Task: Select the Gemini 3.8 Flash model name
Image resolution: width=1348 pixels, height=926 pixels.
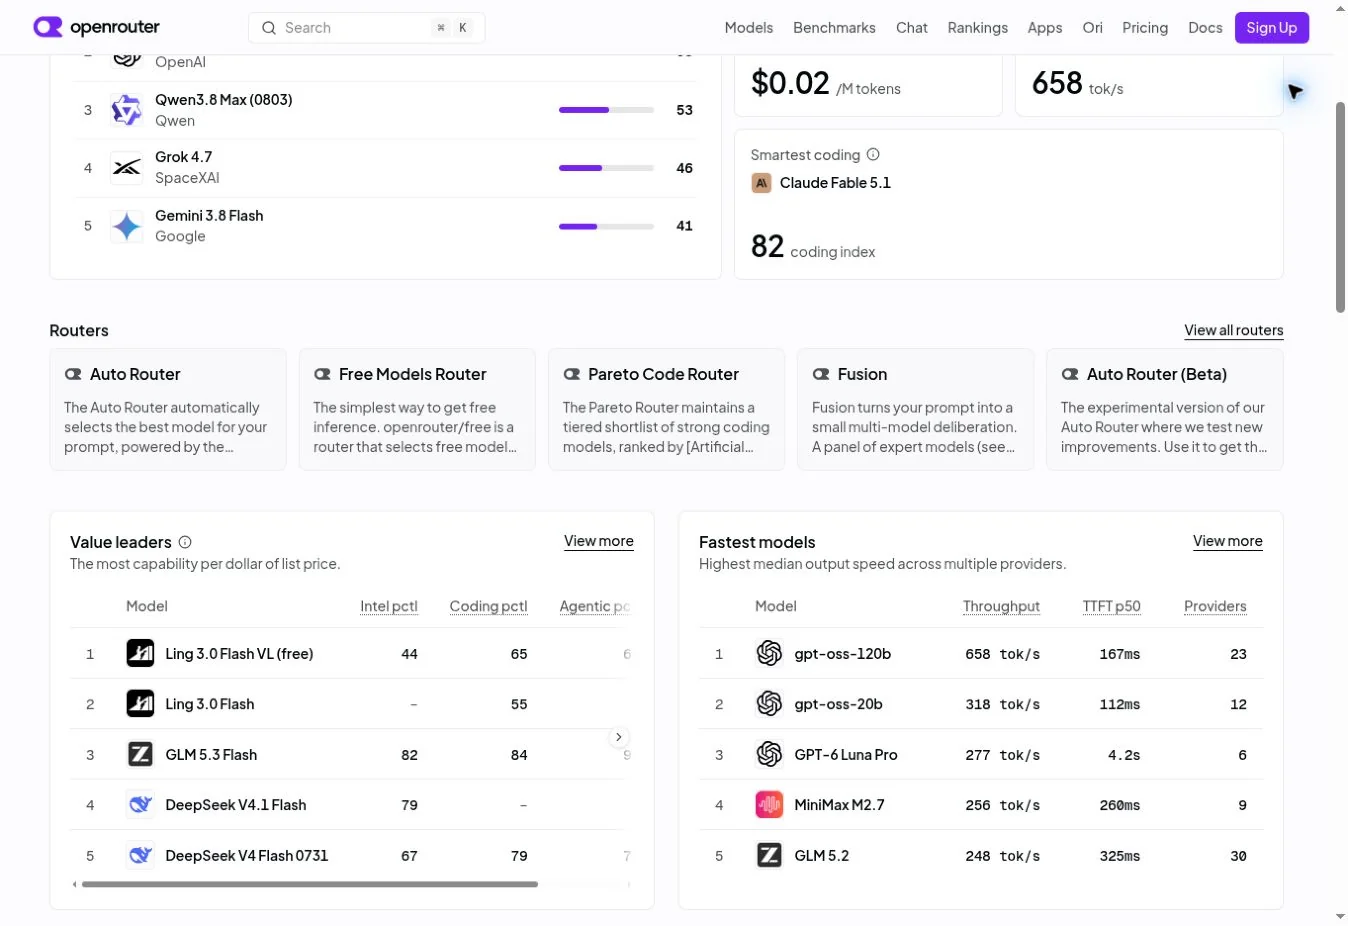Action: [209, 216]
